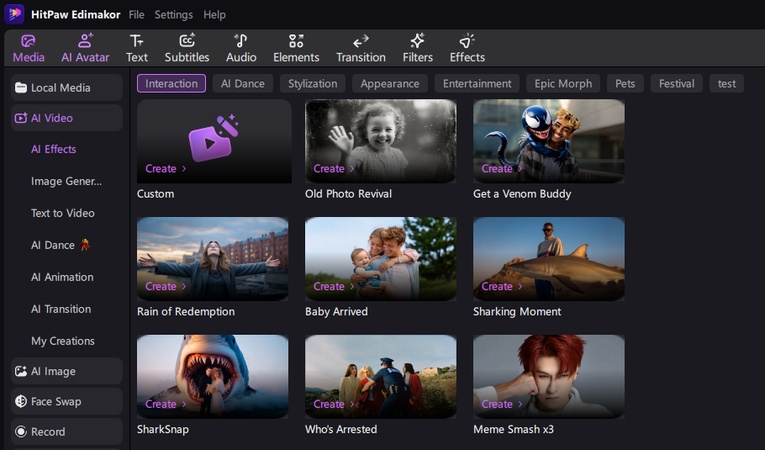Select the Transition arrows icon

[x=360, y=41]
